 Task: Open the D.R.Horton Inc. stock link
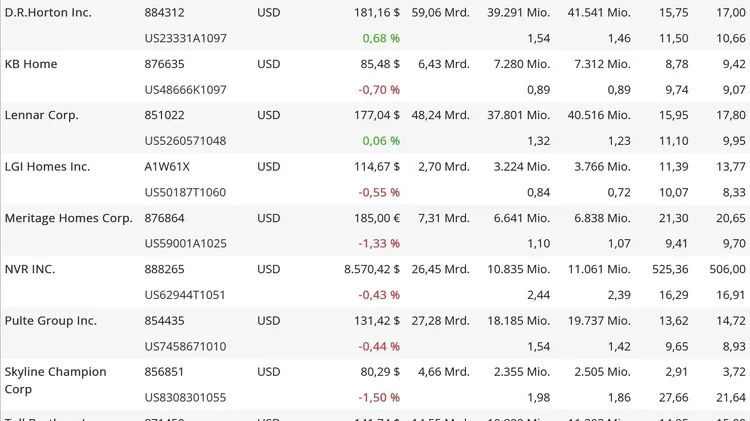pos(48,12)
